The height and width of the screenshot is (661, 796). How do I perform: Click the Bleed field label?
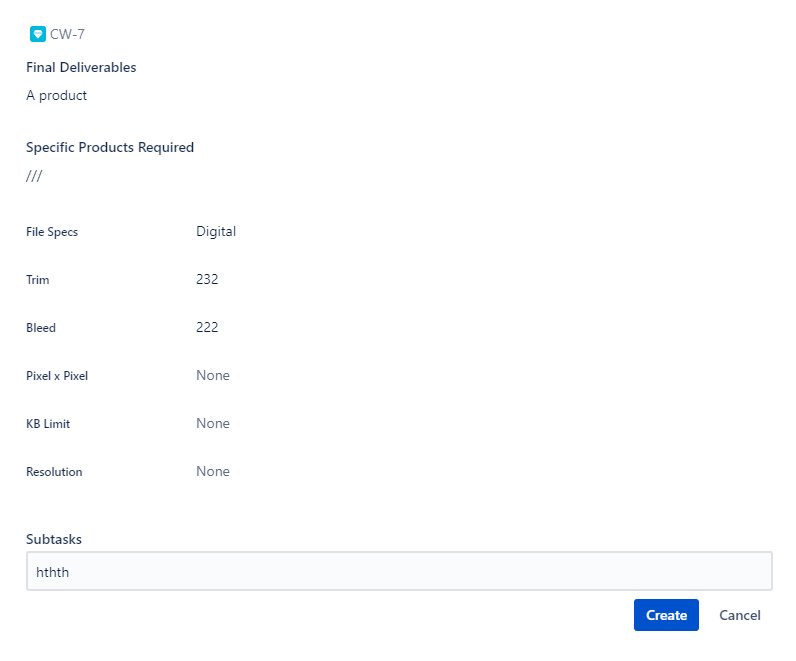(41, 327)
